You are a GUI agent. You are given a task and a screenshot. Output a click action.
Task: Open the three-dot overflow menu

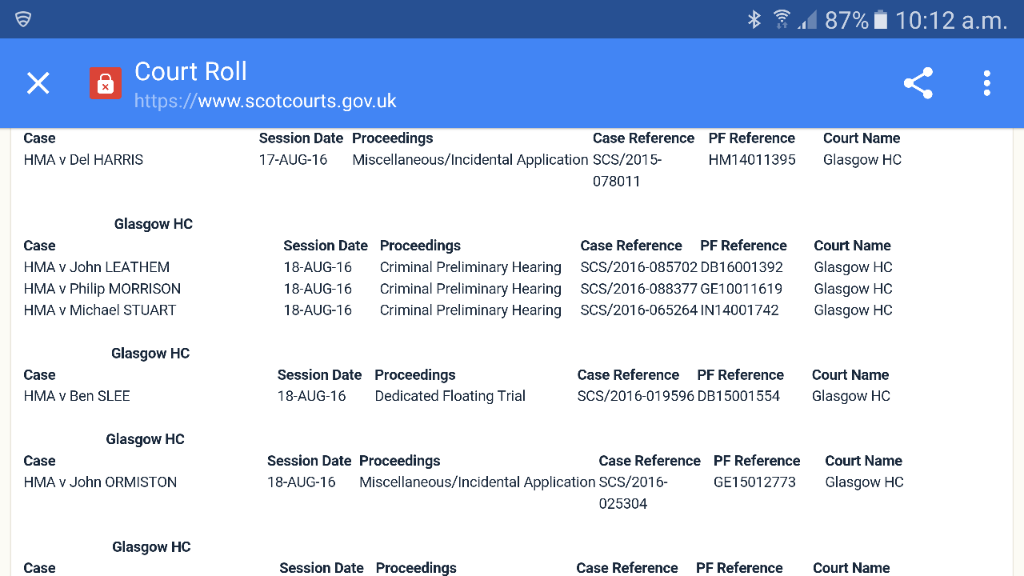[986, 83]
